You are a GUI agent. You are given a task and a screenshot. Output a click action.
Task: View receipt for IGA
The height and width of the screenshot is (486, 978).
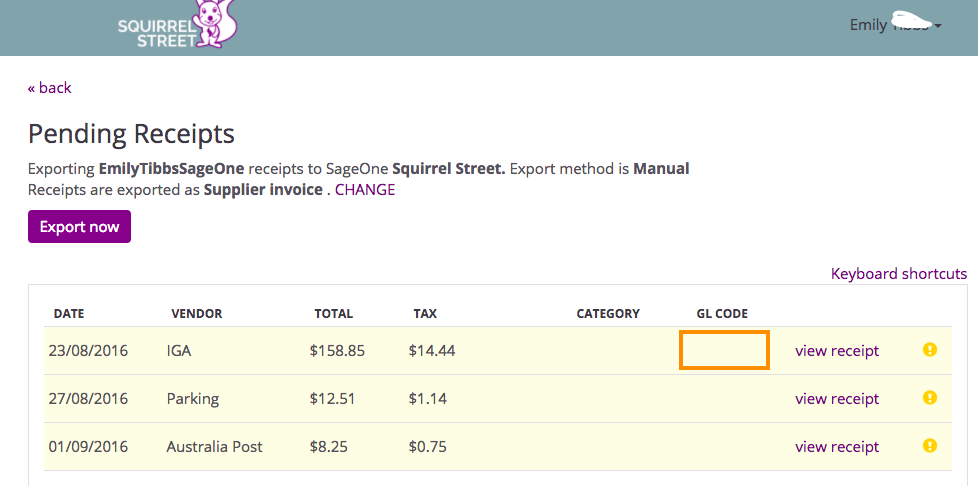pos(837,351)
